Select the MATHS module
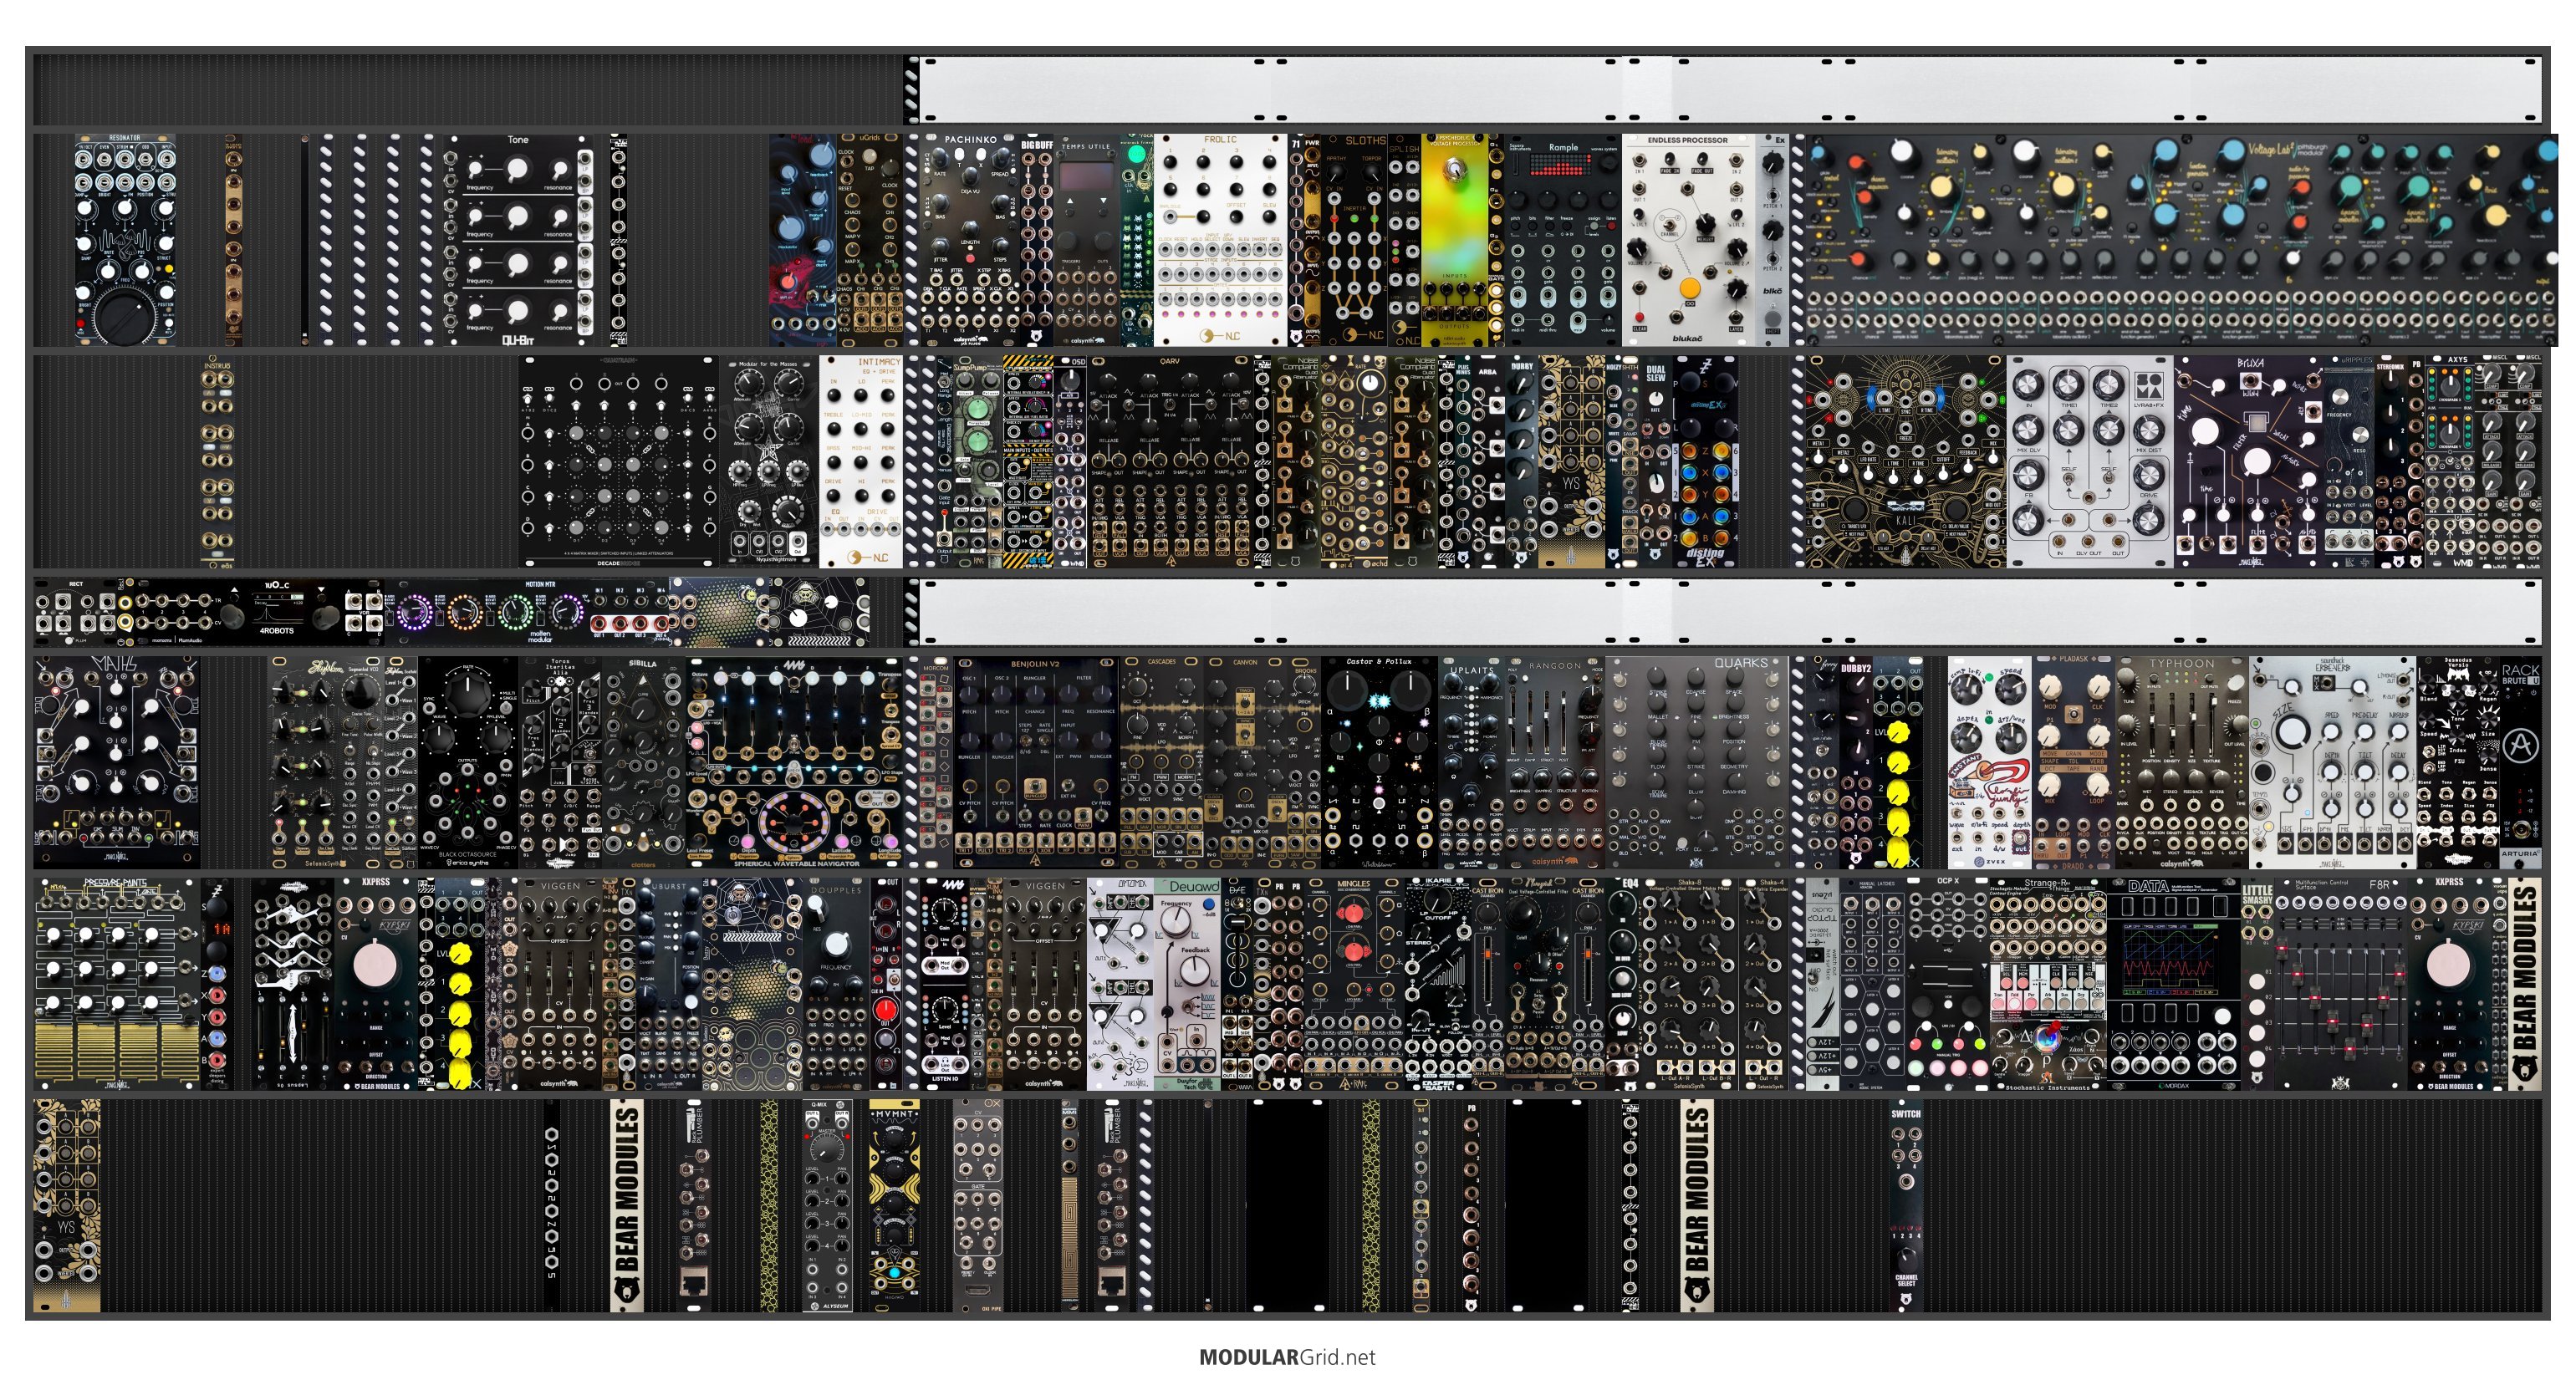Image resolution: width=2576 pixels, height=1375 pixels. pos(117,762)
